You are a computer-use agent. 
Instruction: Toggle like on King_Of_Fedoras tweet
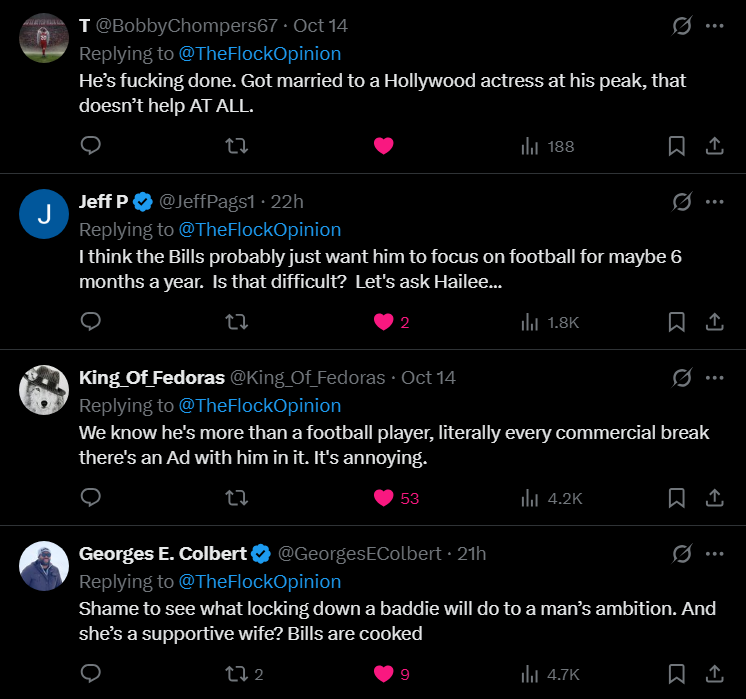[x=383, y=498]
